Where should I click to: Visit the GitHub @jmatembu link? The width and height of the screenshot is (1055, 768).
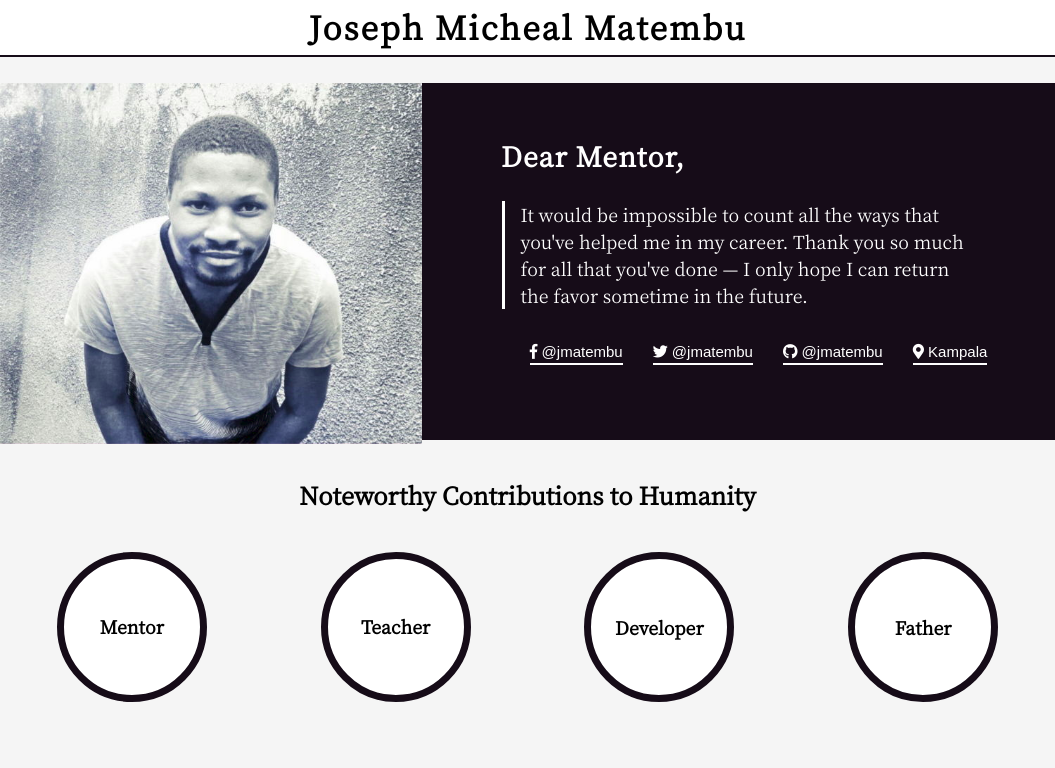coord(842,352)
